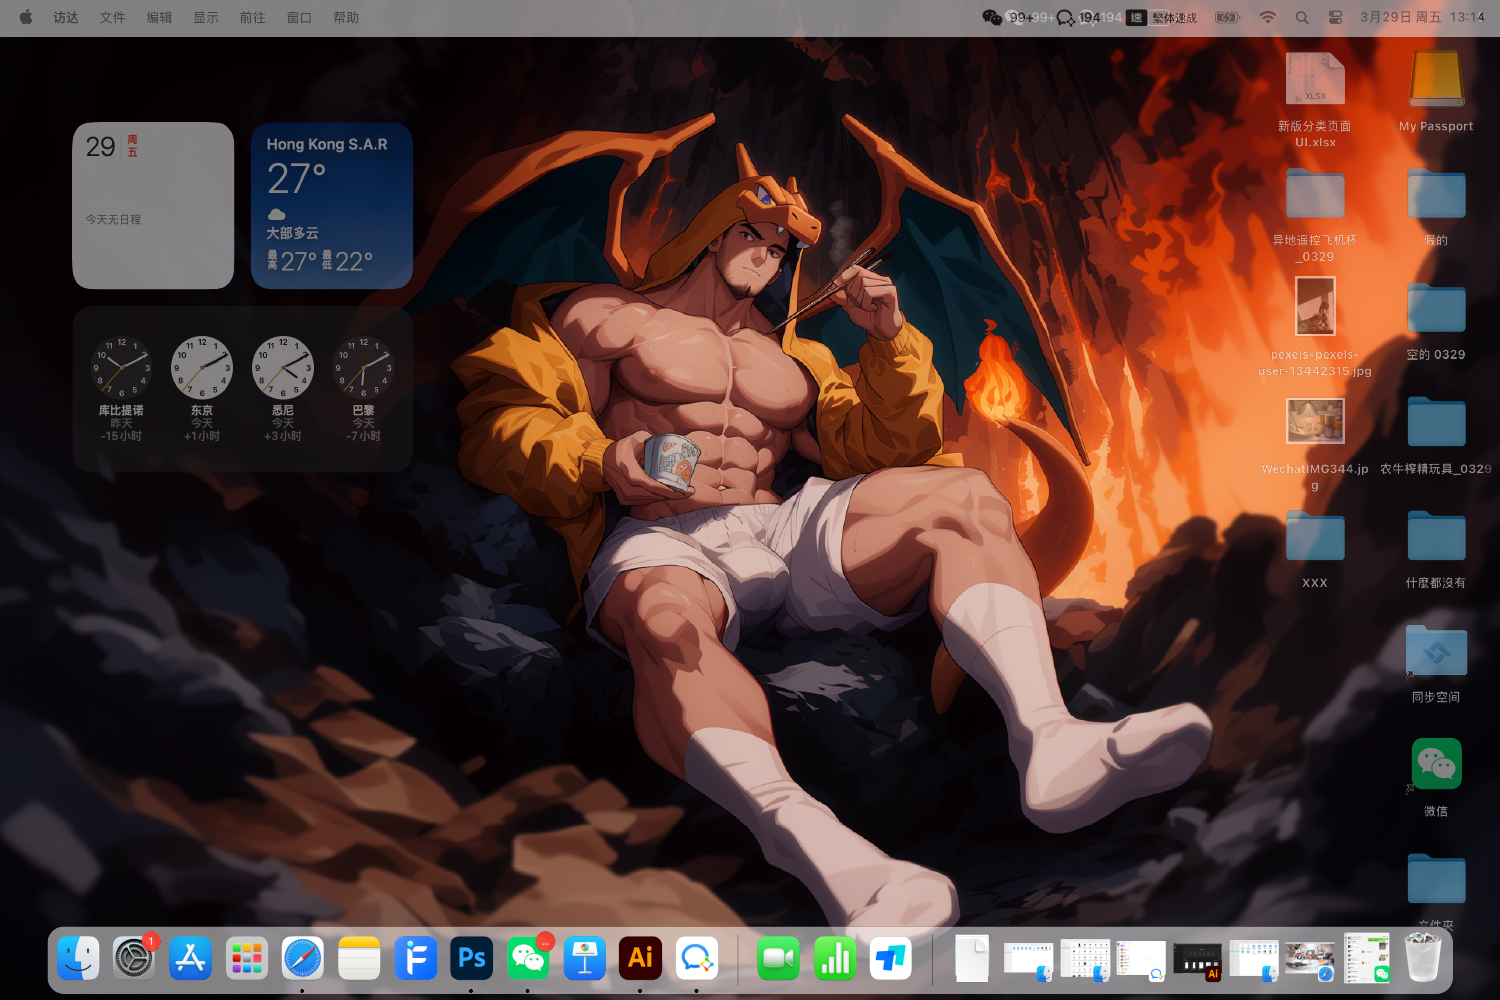Open Safari browser in the dock
The height and width of the screenshot is (1000, 1500).
302,958
